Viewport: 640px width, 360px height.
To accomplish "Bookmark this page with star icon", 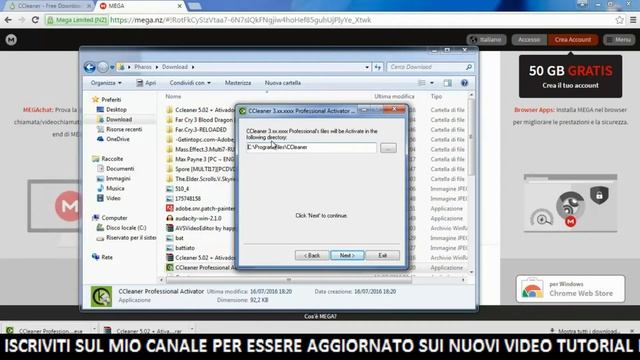I will click(x=619, y=20).
